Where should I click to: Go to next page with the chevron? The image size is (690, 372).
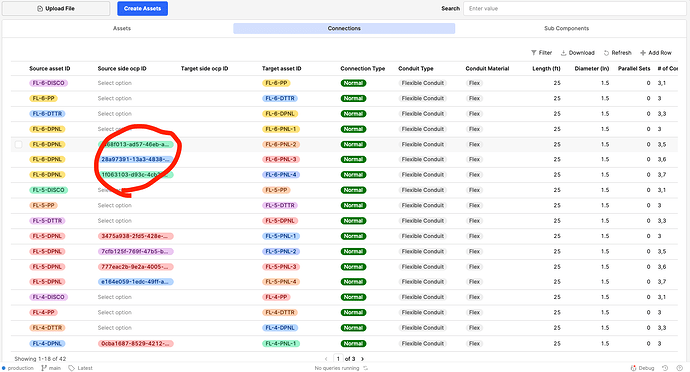363,359
